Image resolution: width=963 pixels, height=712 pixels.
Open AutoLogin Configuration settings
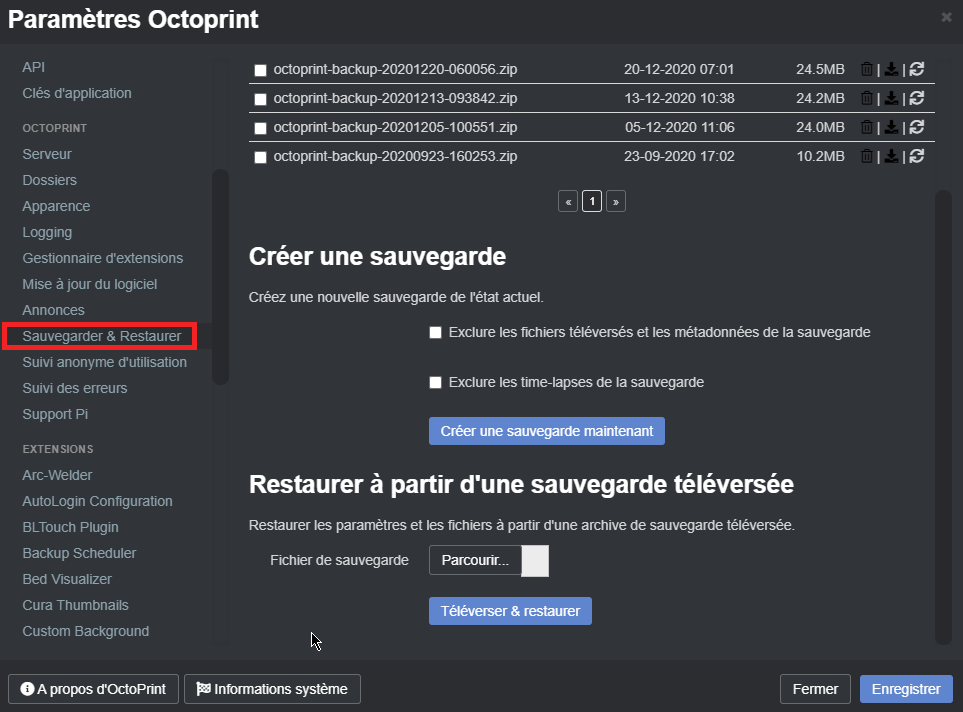[97, 501]
